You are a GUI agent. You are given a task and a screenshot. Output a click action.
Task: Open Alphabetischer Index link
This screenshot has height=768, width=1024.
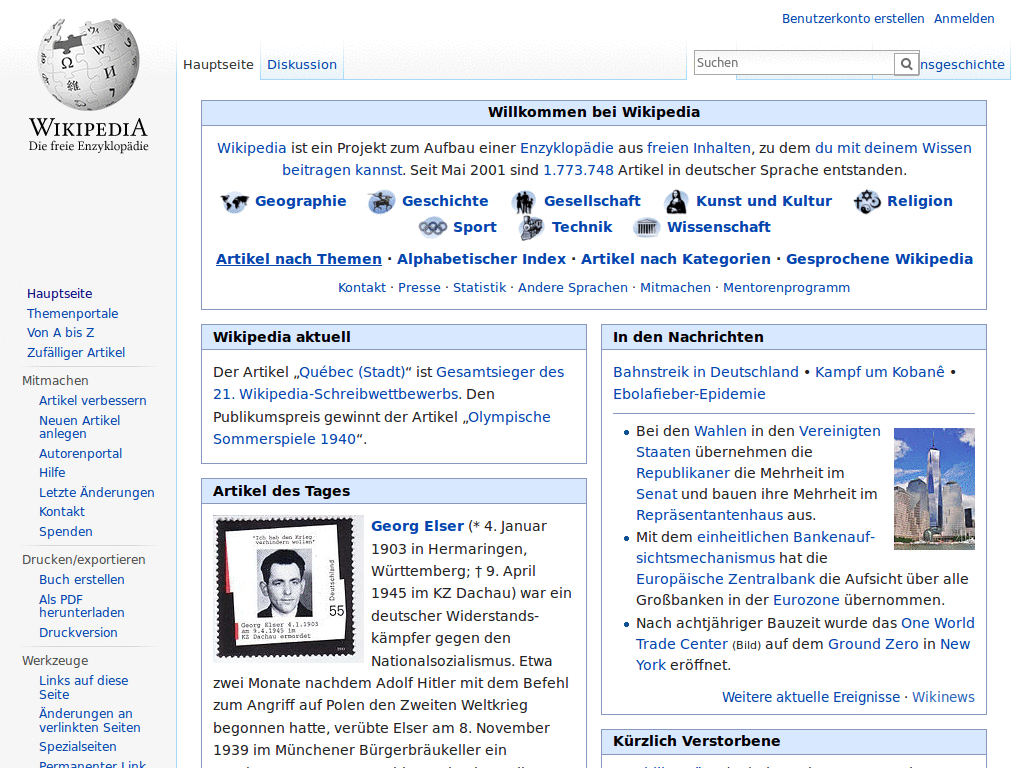pyautogui.click(x=481, y=259)
